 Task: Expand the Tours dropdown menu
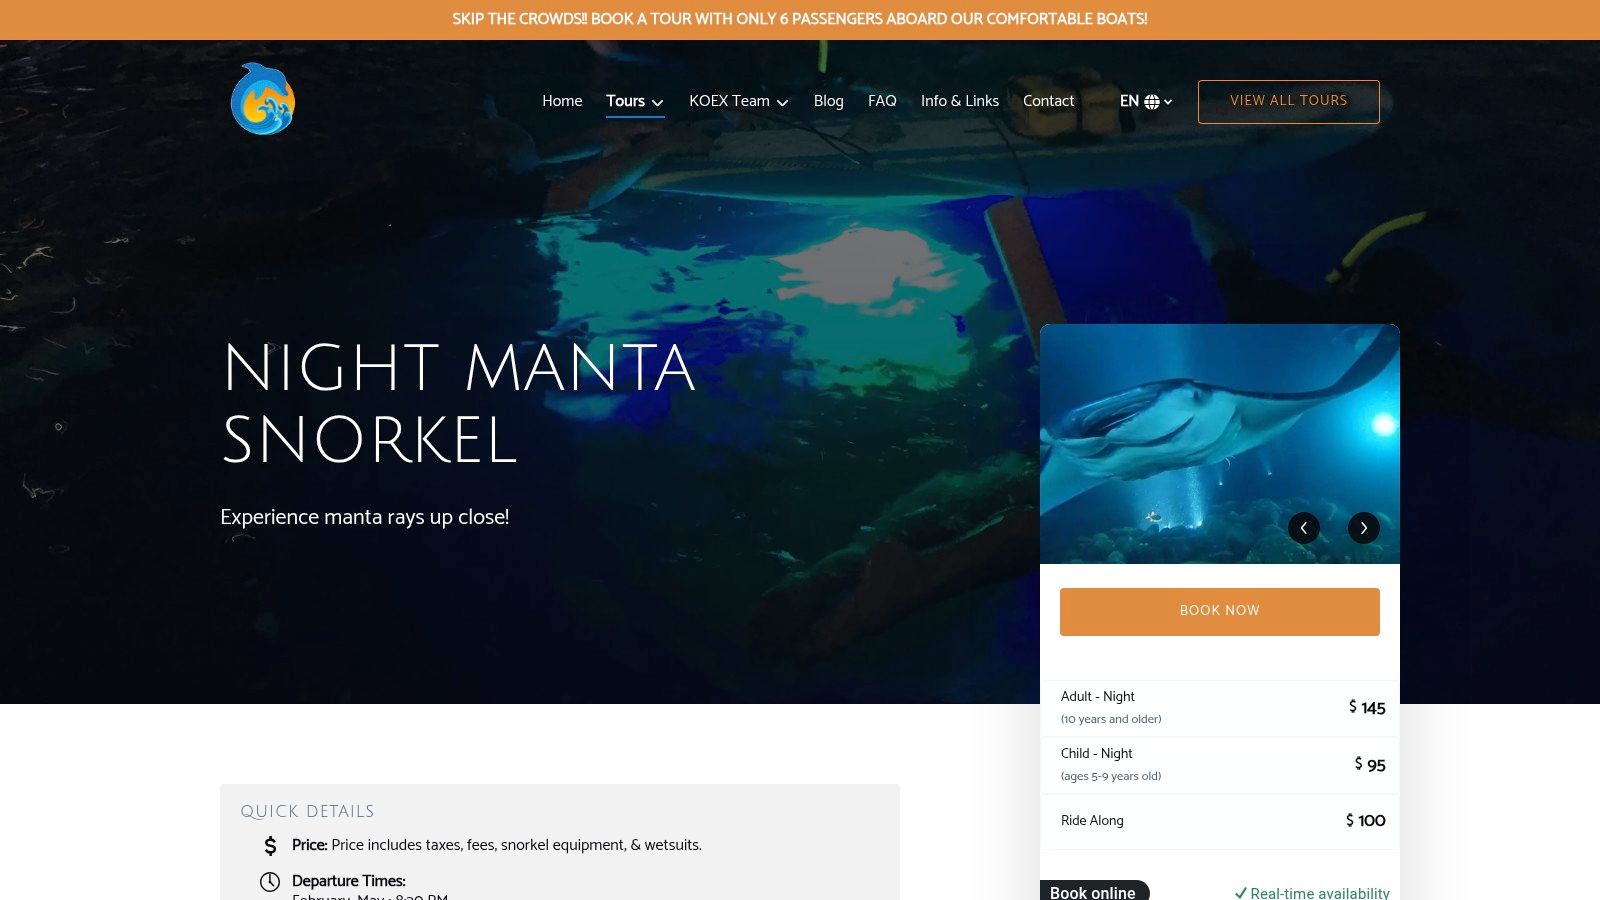tap(635, 101)
